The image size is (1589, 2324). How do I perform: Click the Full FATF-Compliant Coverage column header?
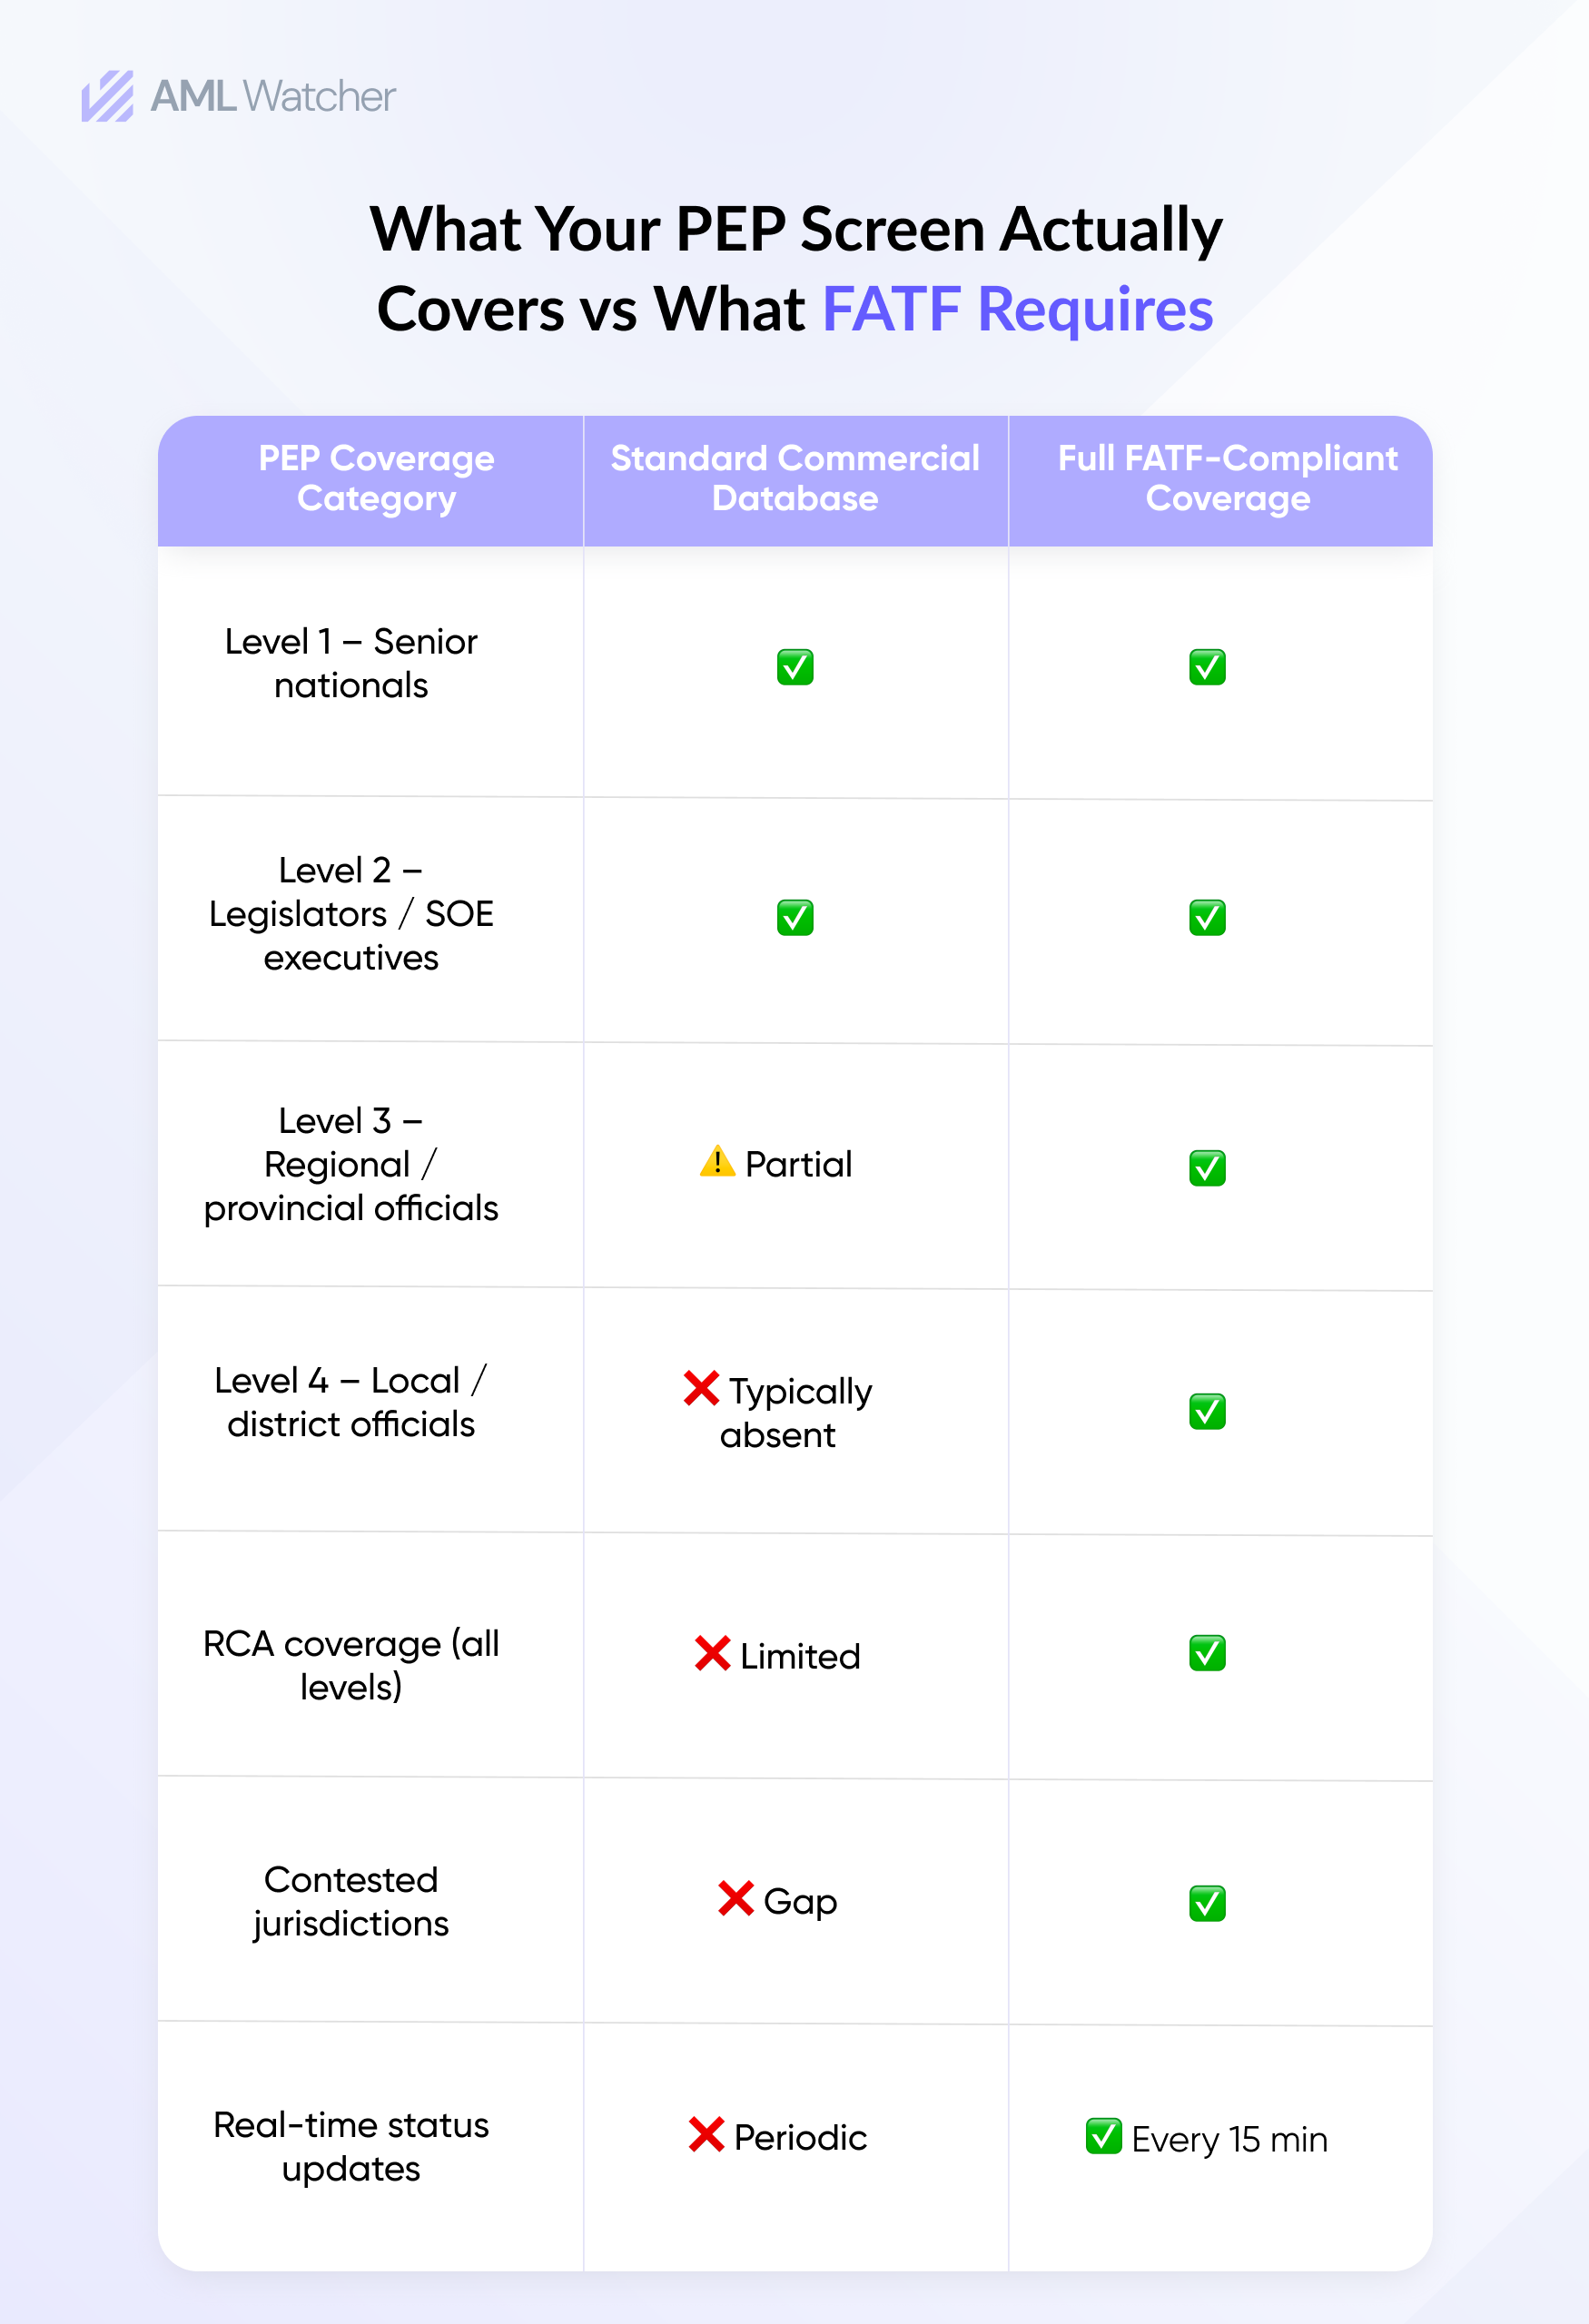[x=1227, y=479]
